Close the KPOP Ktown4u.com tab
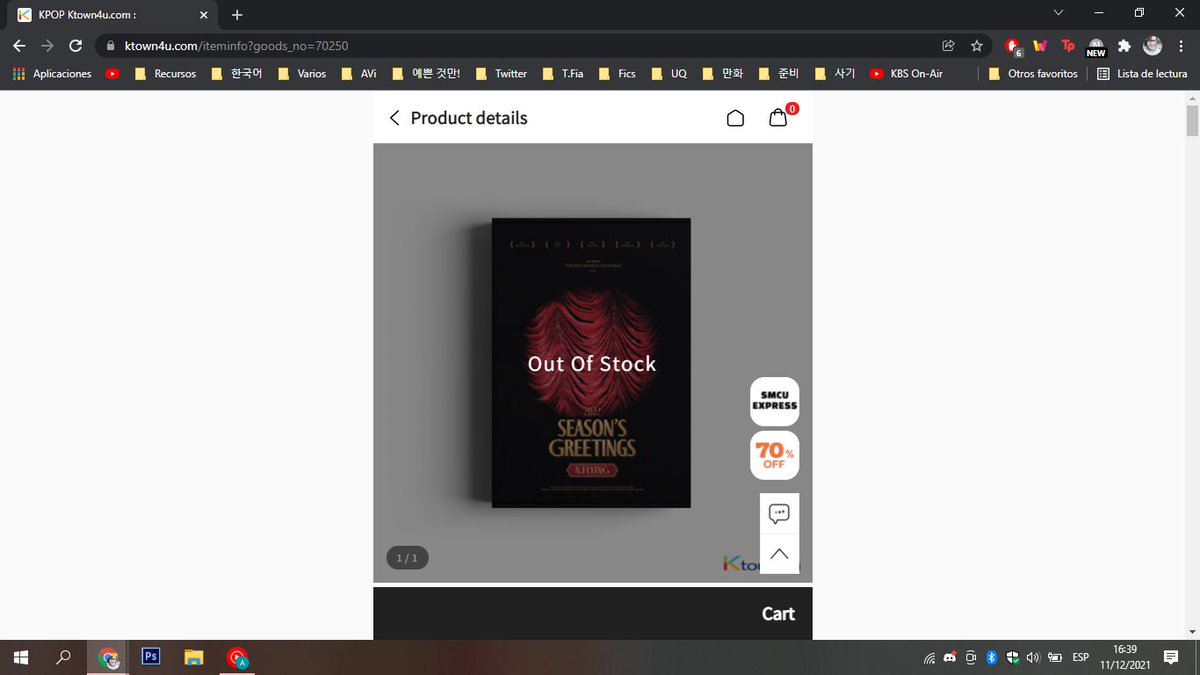Viewport: 1200px width, 675px height. coord(204,15)
